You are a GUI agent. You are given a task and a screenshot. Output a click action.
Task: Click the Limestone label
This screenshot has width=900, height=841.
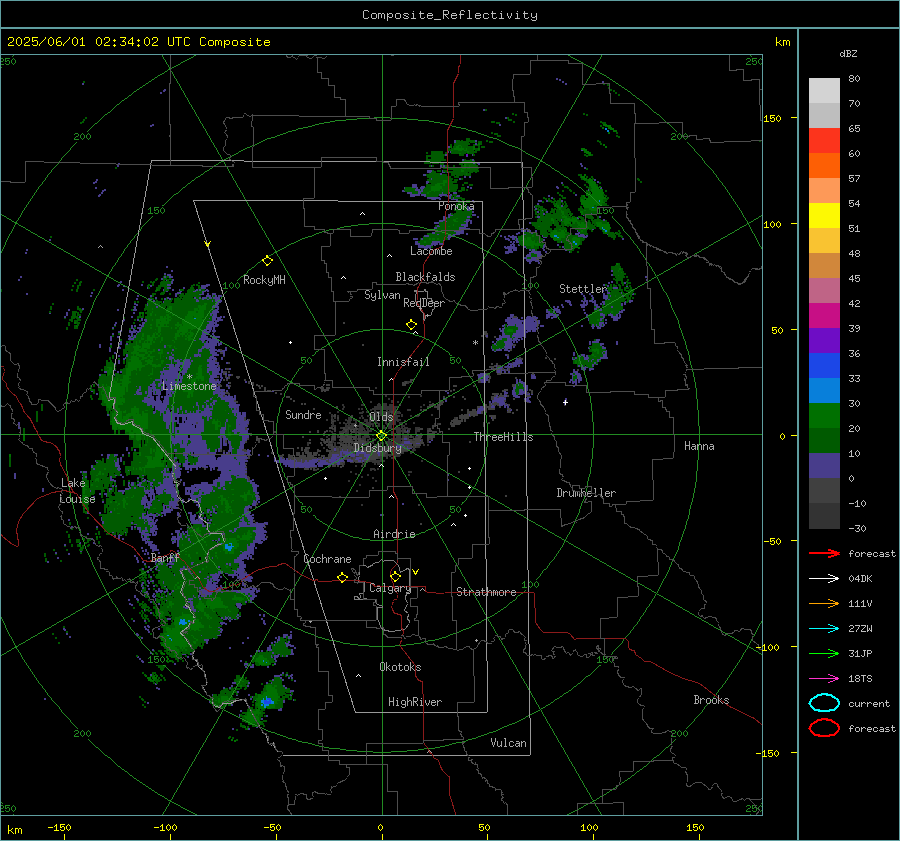click(x=189, y=386)
